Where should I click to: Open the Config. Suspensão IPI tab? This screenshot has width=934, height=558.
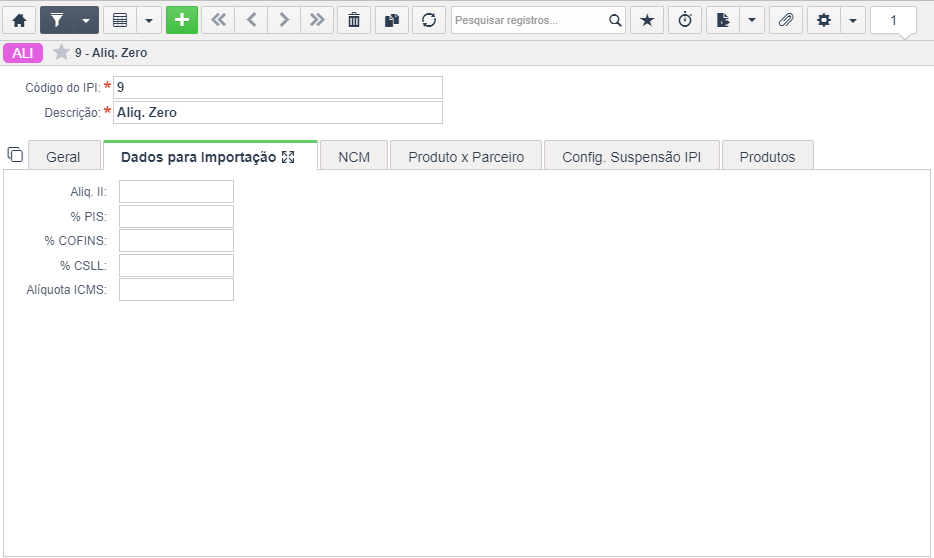pyautogui.click(x=631, y=157)
